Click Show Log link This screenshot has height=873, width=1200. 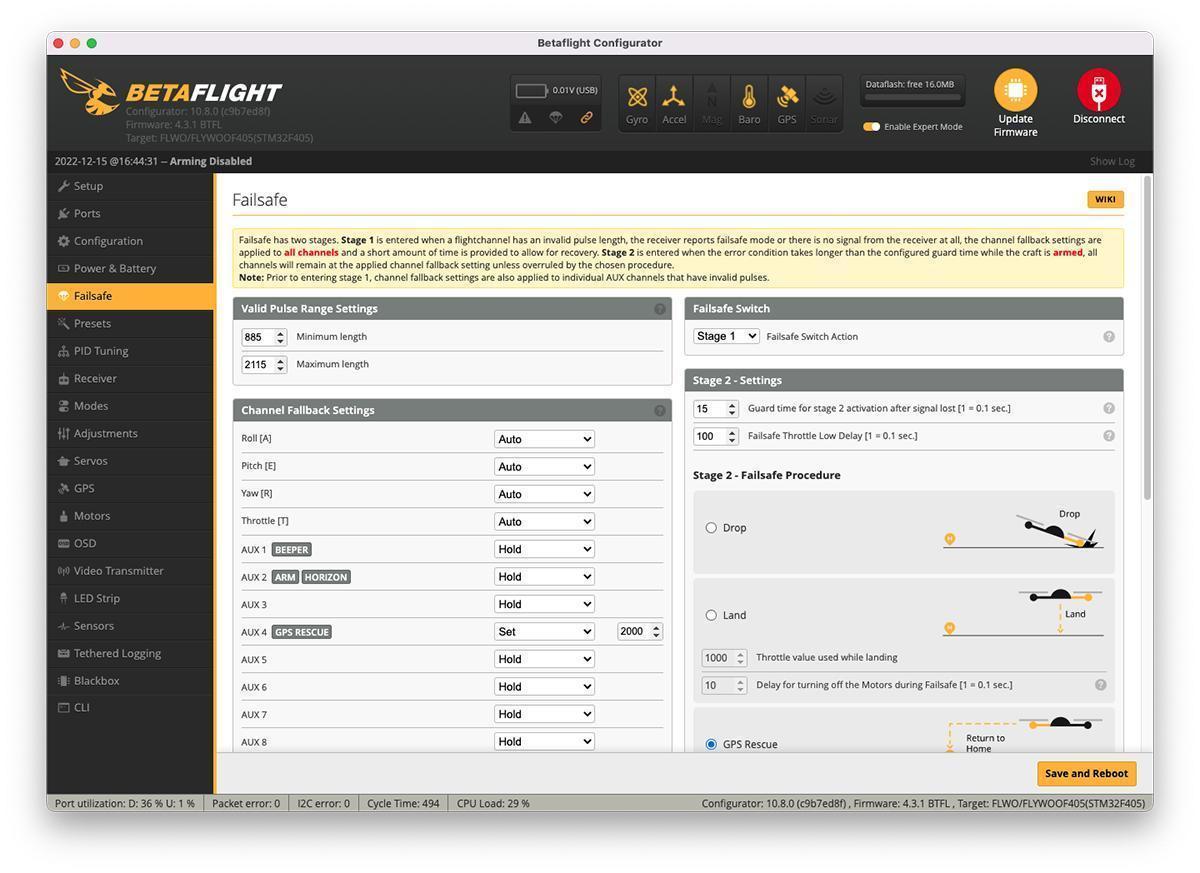pos(1112,161)
